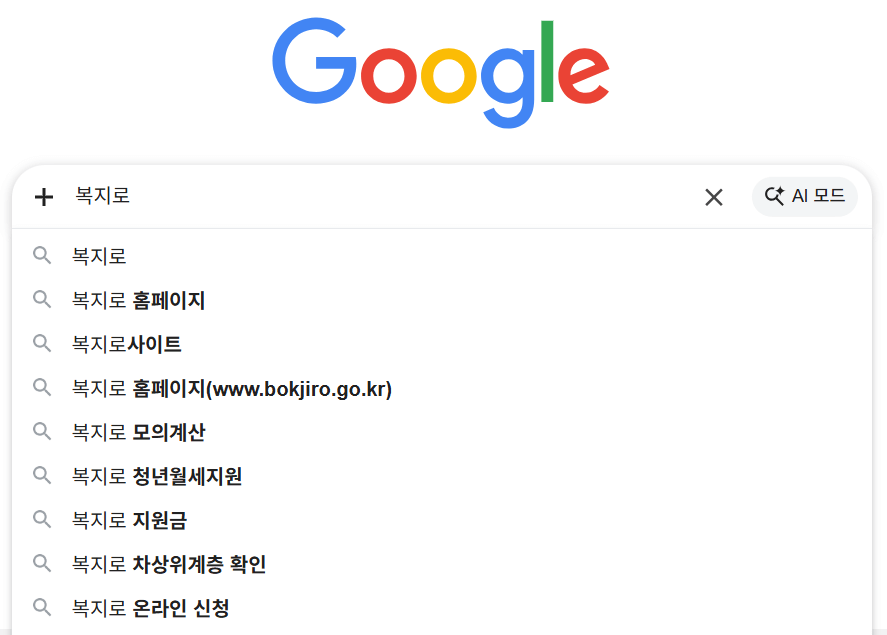Click the magnifier icon next to 복지로 온라인 신청
This screenshot has height=635, width=887.
[42, 607]
